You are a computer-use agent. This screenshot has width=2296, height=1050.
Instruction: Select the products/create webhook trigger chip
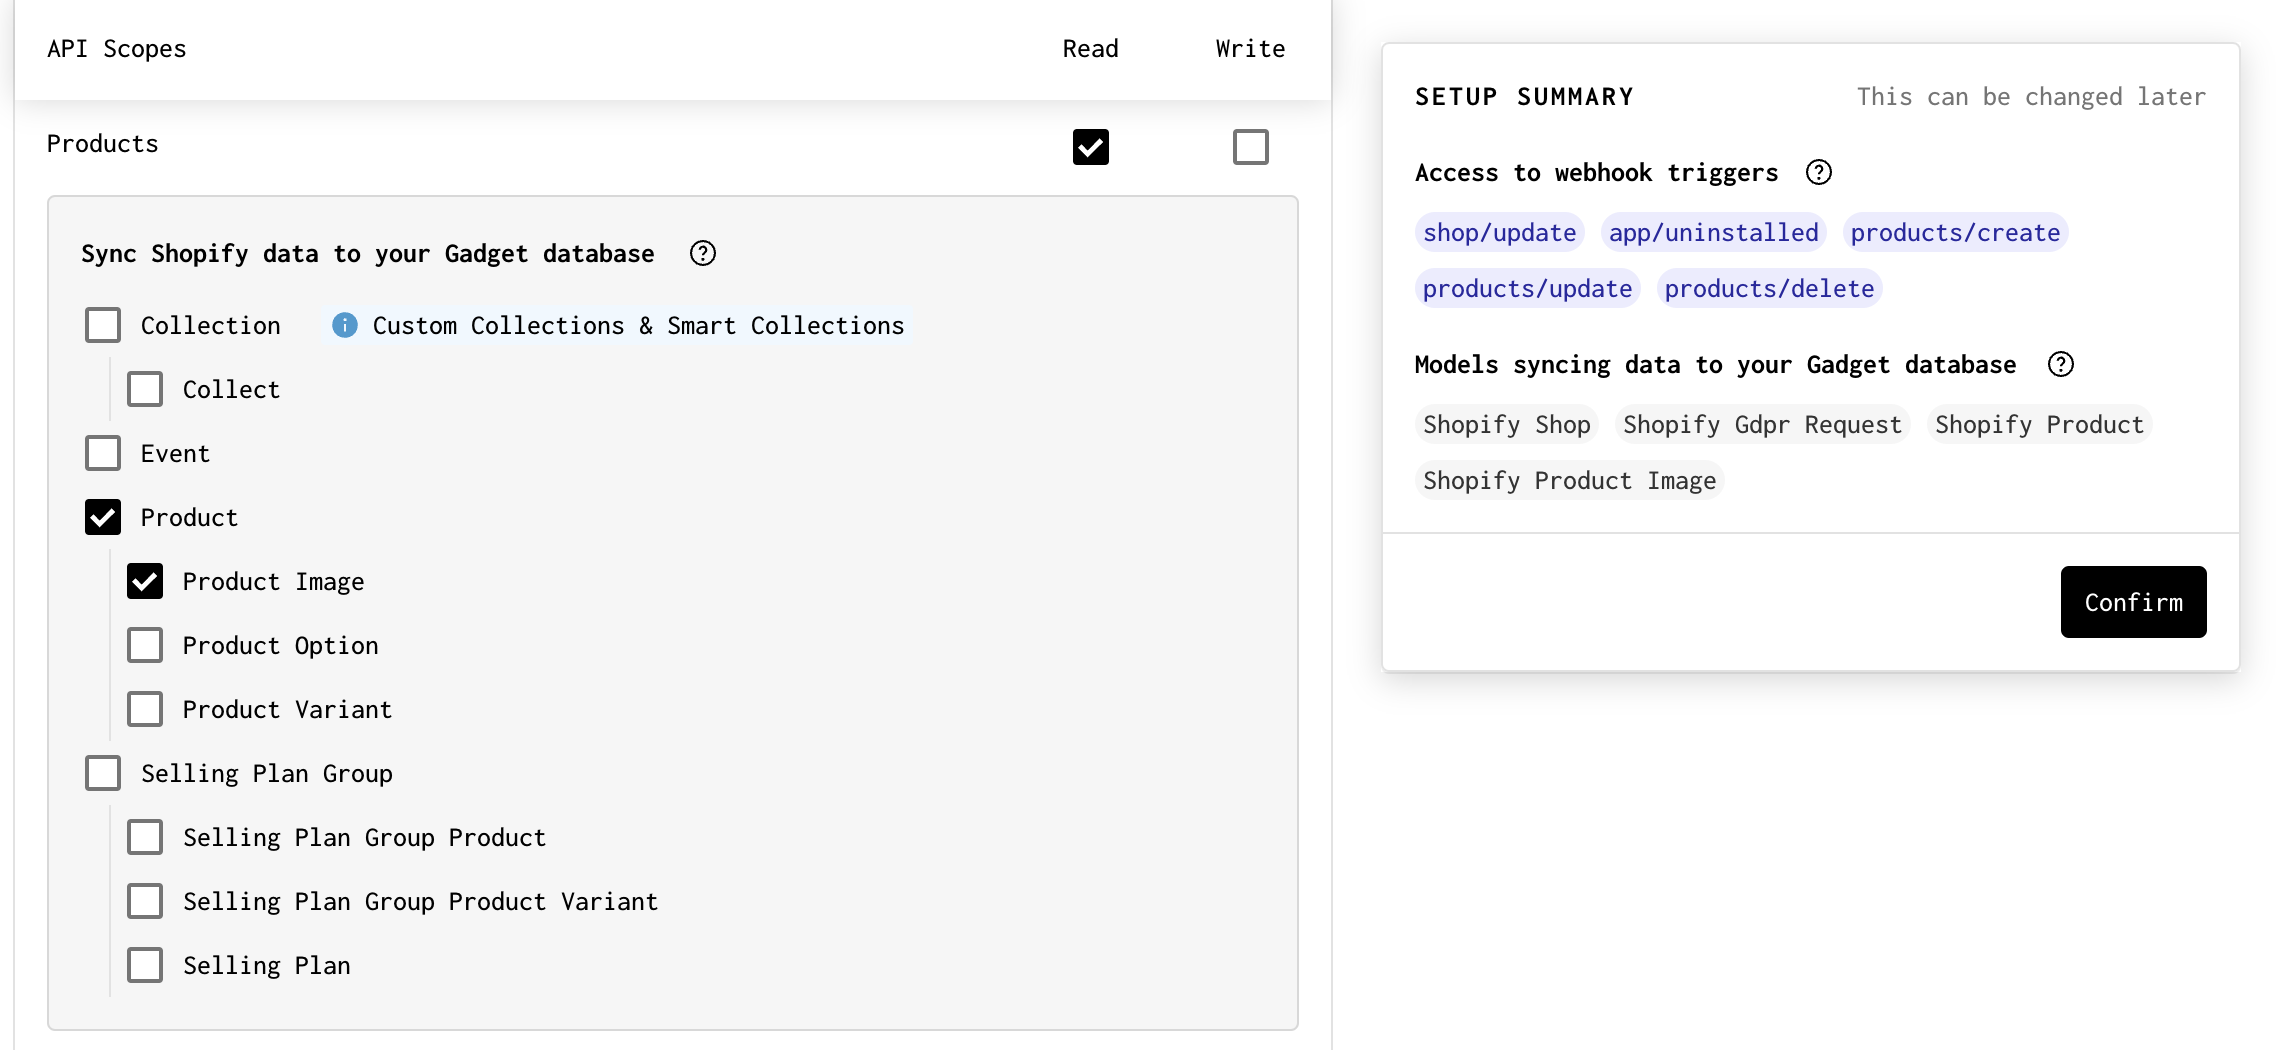(x=1955, y=231)
